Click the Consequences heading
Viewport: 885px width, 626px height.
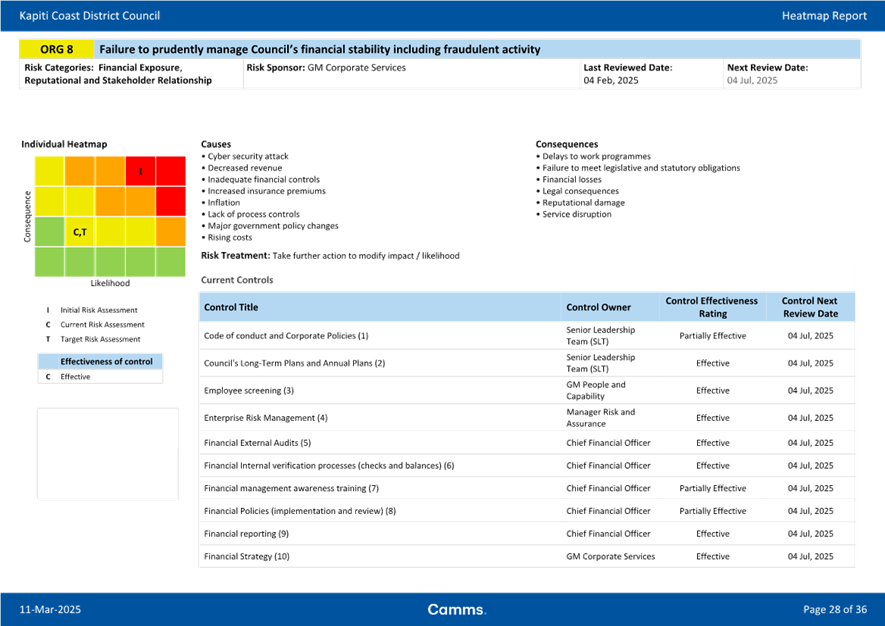pyautogui.click(x=567, y=144)
